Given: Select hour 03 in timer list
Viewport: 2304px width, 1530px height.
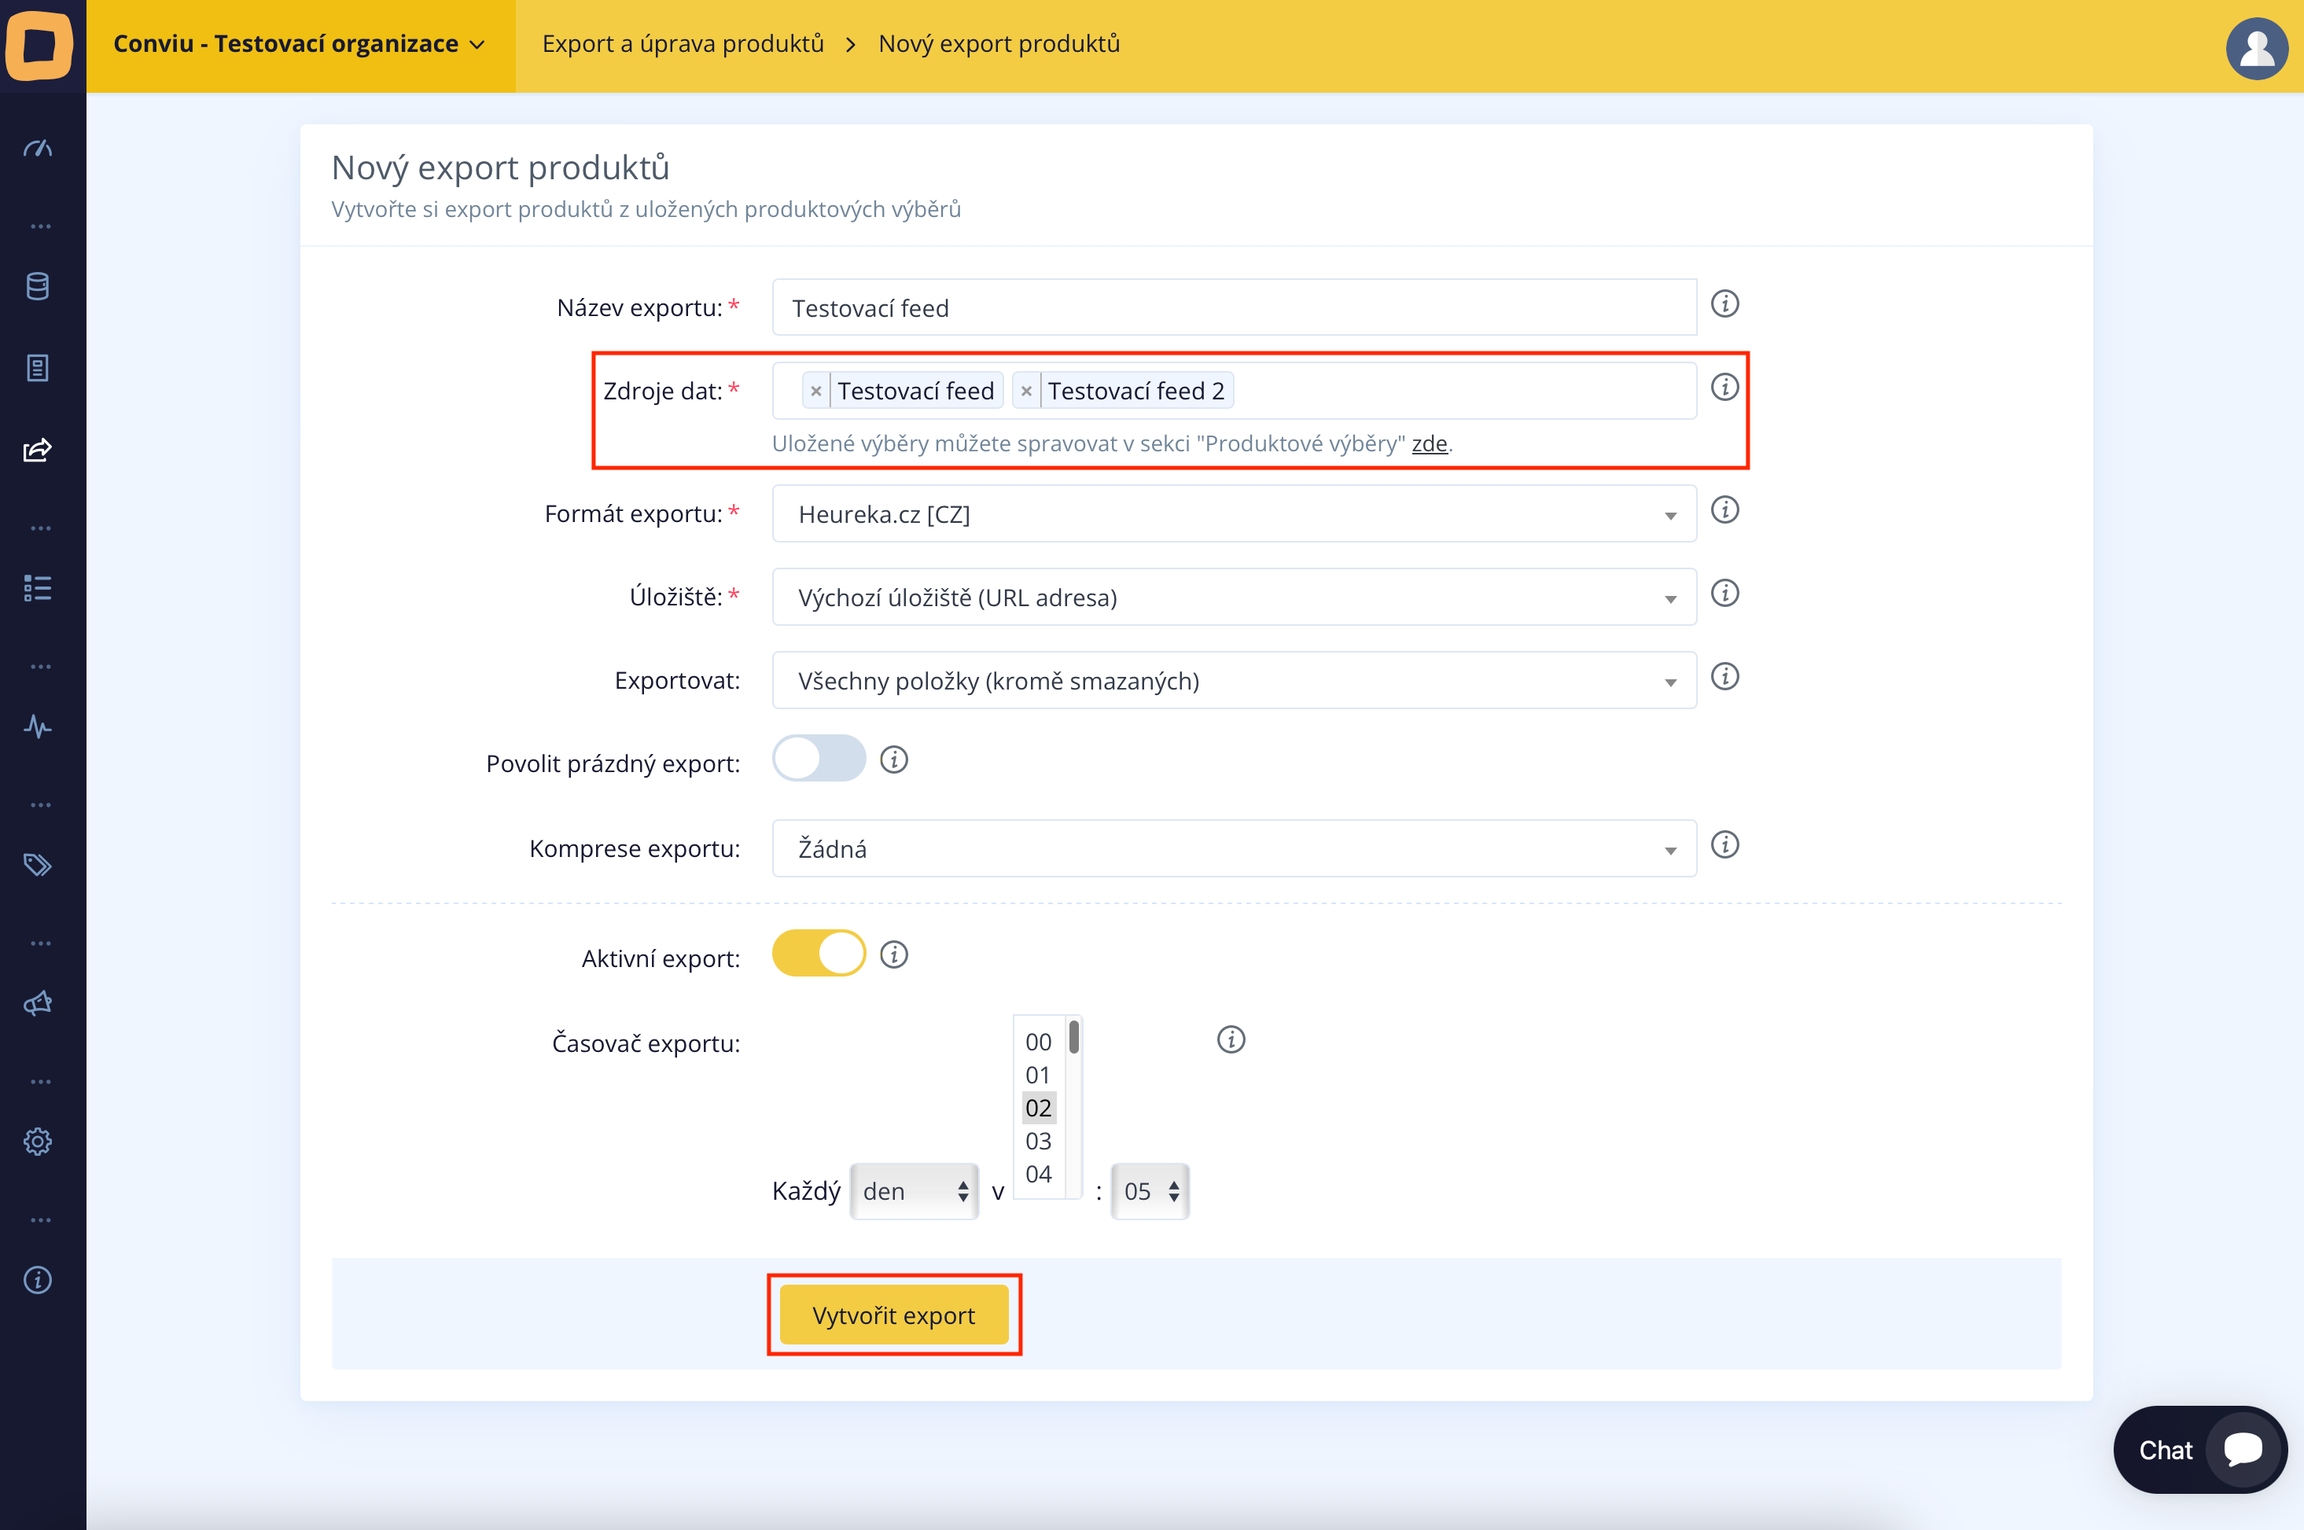Looking at the screenshot, I should (x=1038, y=1141).
